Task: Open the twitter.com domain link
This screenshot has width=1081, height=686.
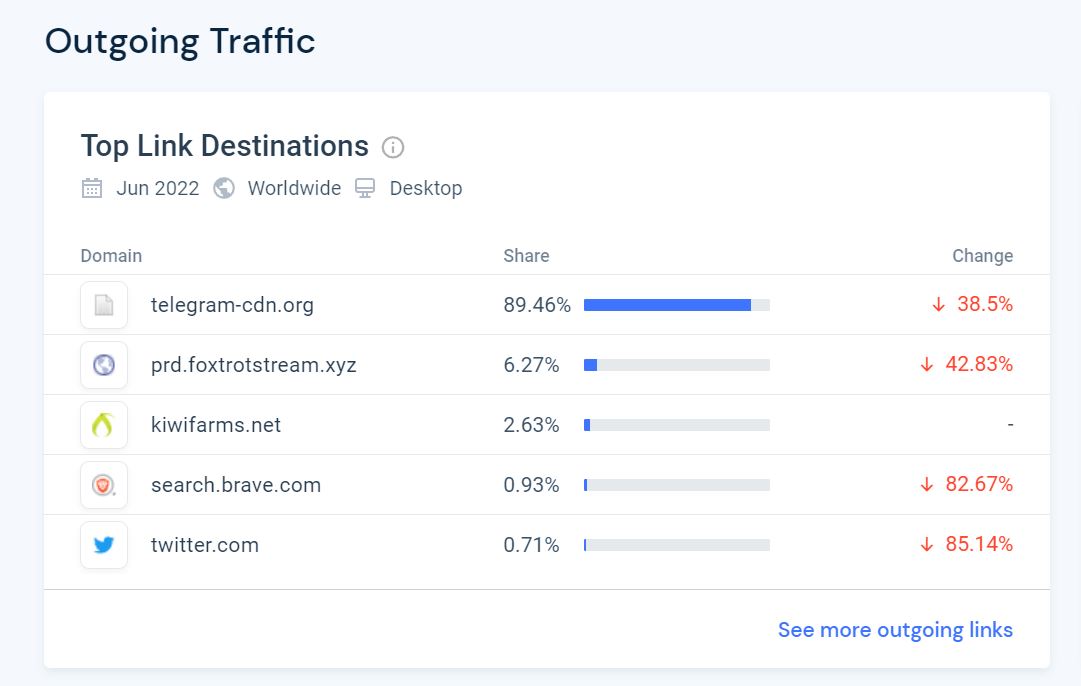Action: point(205,545)
